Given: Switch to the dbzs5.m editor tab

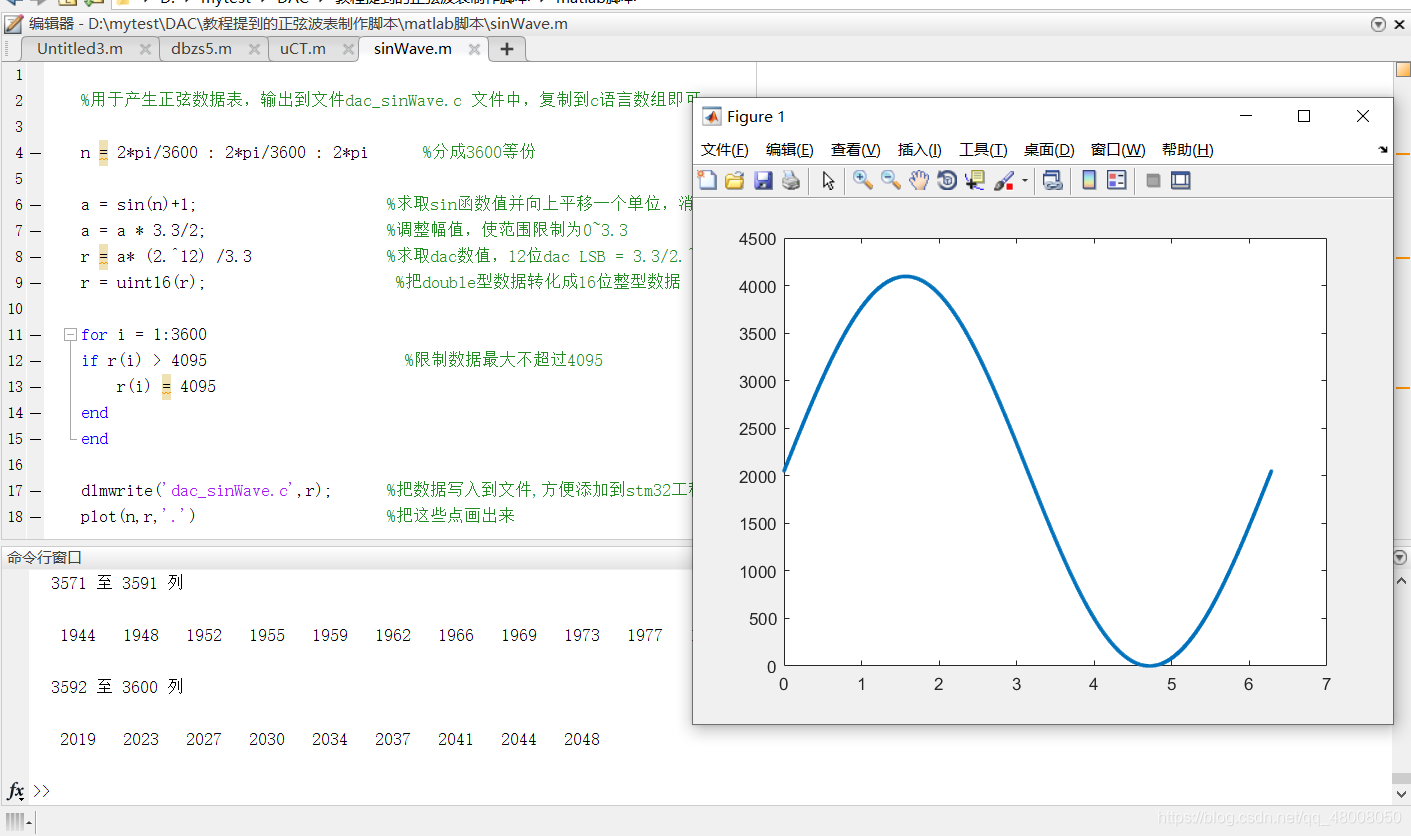Looking at the screenshot, I should click(x=201, y=48).
